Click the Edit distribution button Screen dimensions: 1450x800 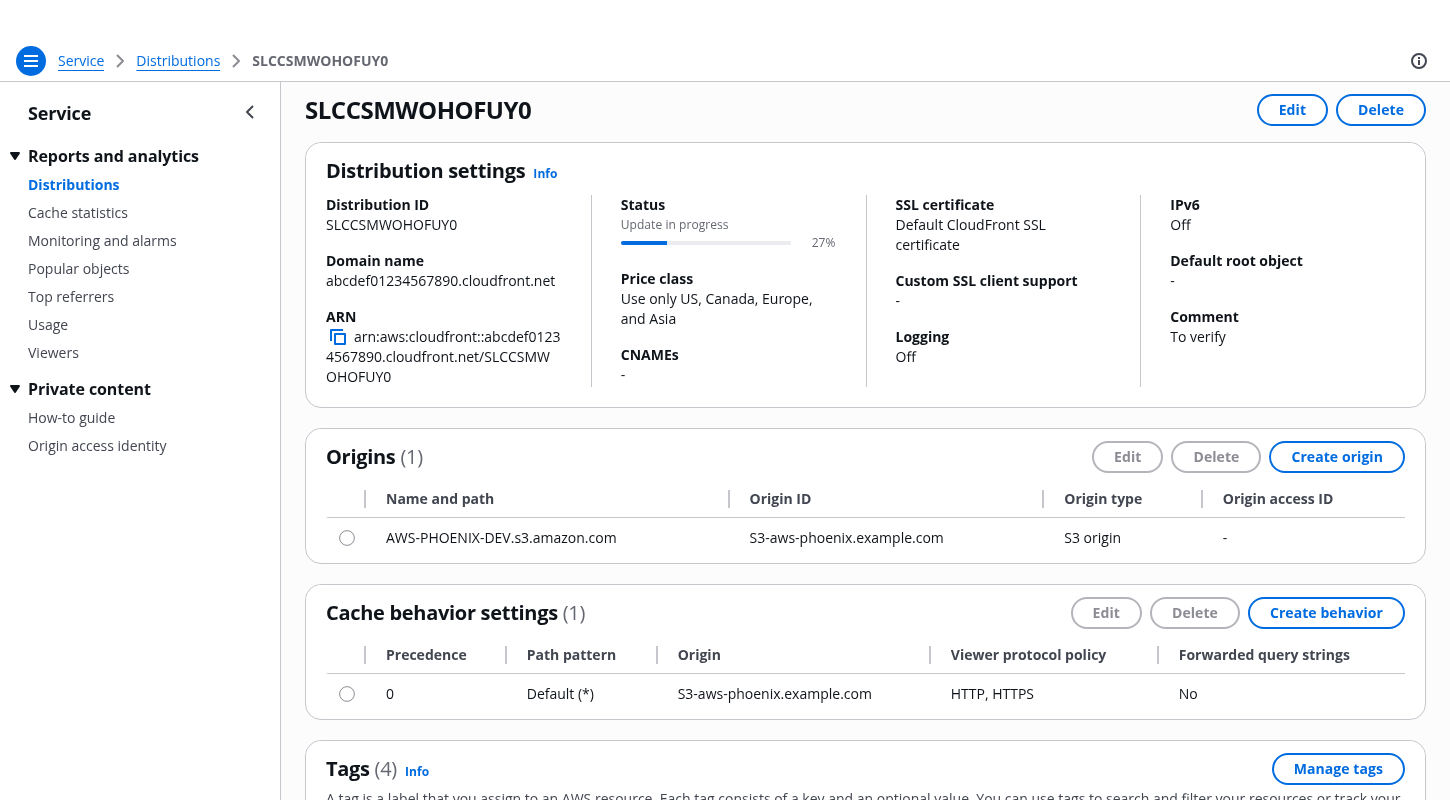(x=1291, y=110)
